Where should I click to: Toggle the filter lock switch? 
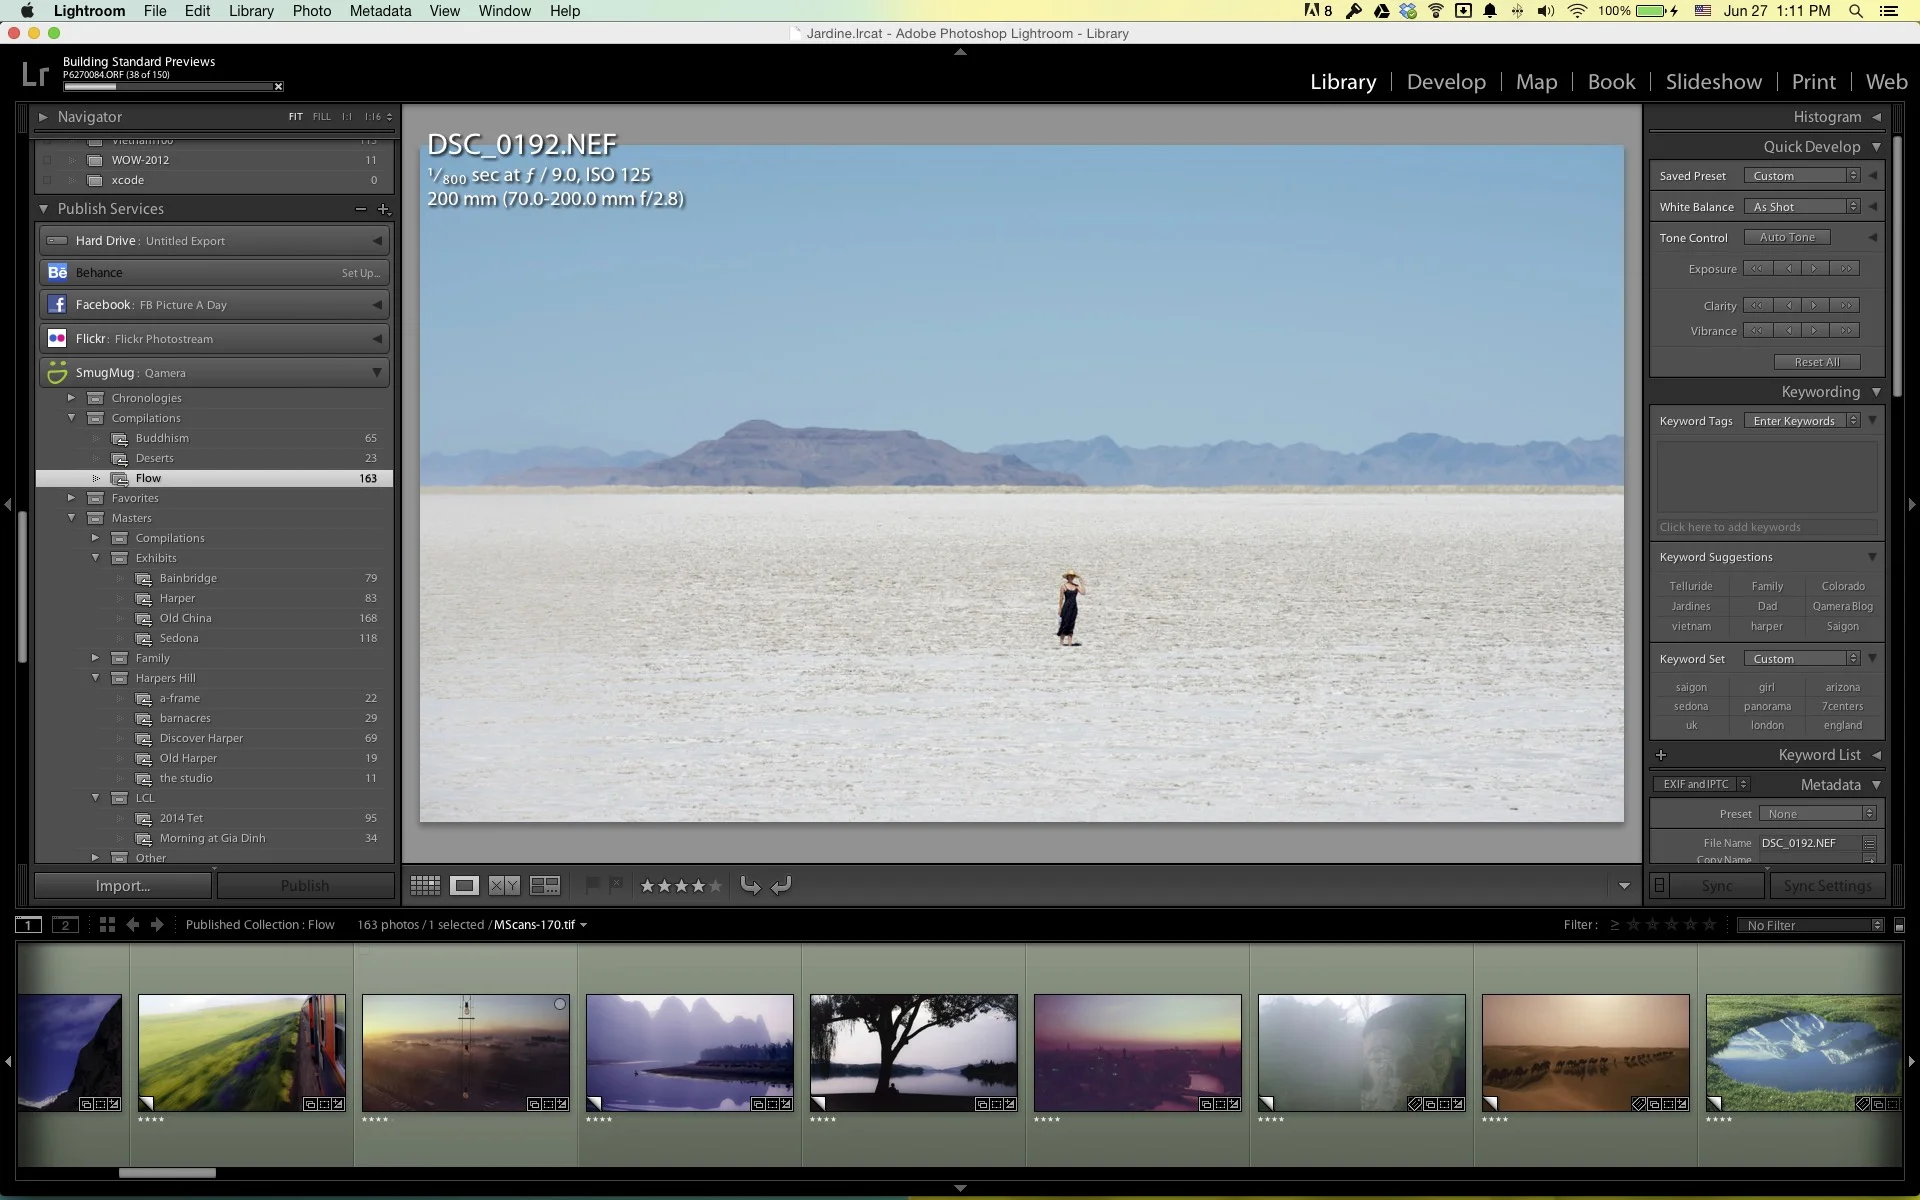(x=1899, y=926)
